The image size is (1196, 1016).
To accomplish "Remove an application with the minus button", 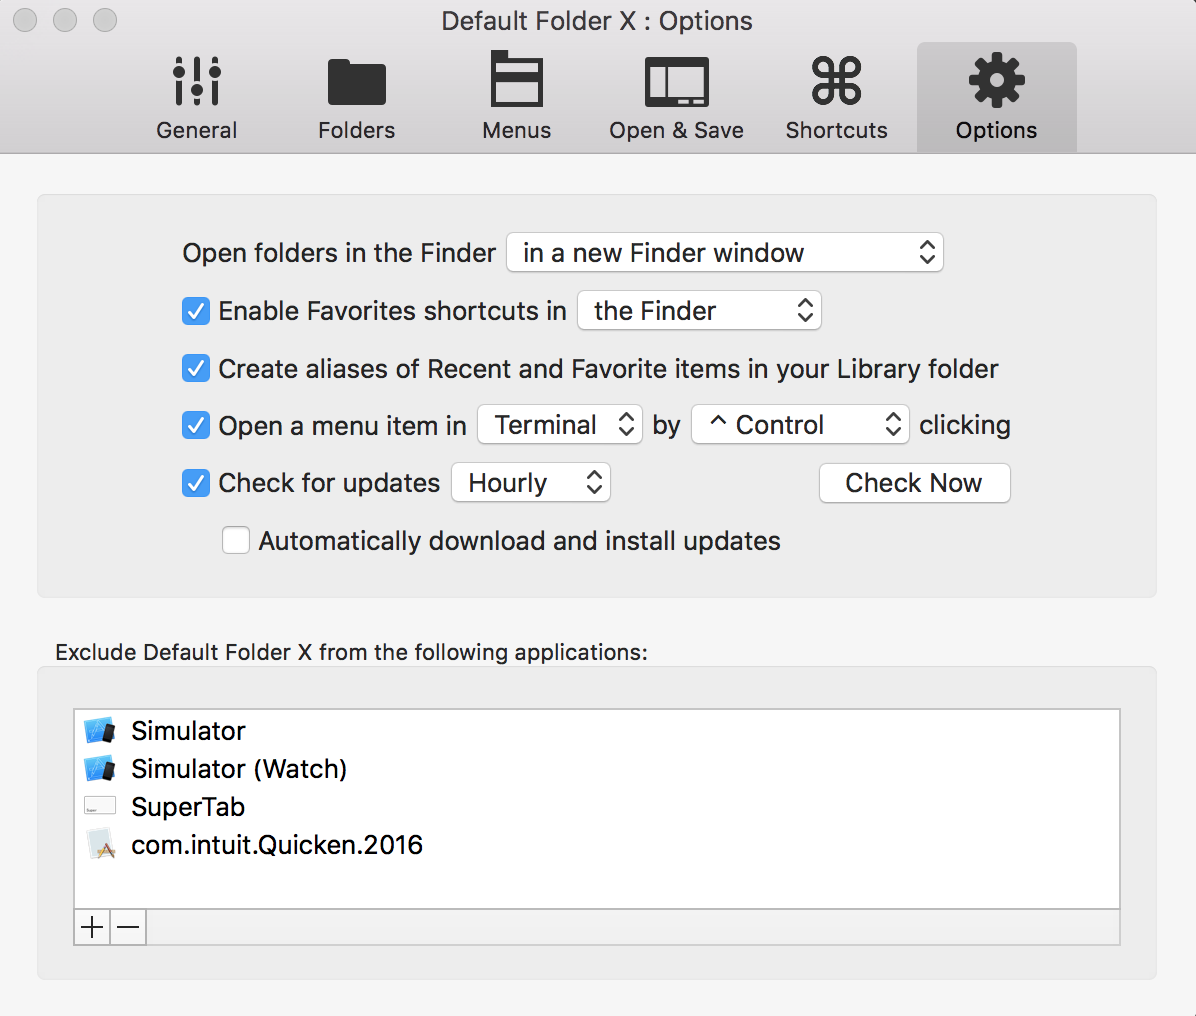I will pyautogui.click(x=128, y=928).
